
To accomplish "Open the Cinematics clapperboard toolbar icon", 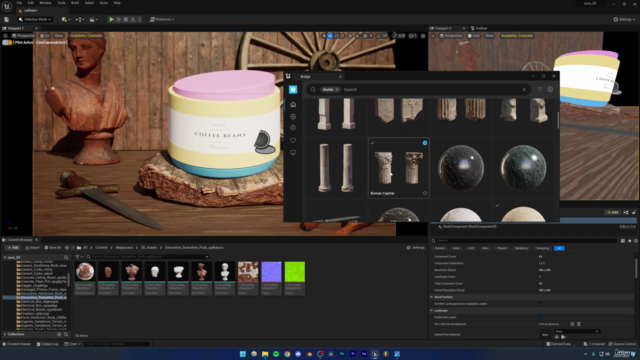I will (93, 19).
